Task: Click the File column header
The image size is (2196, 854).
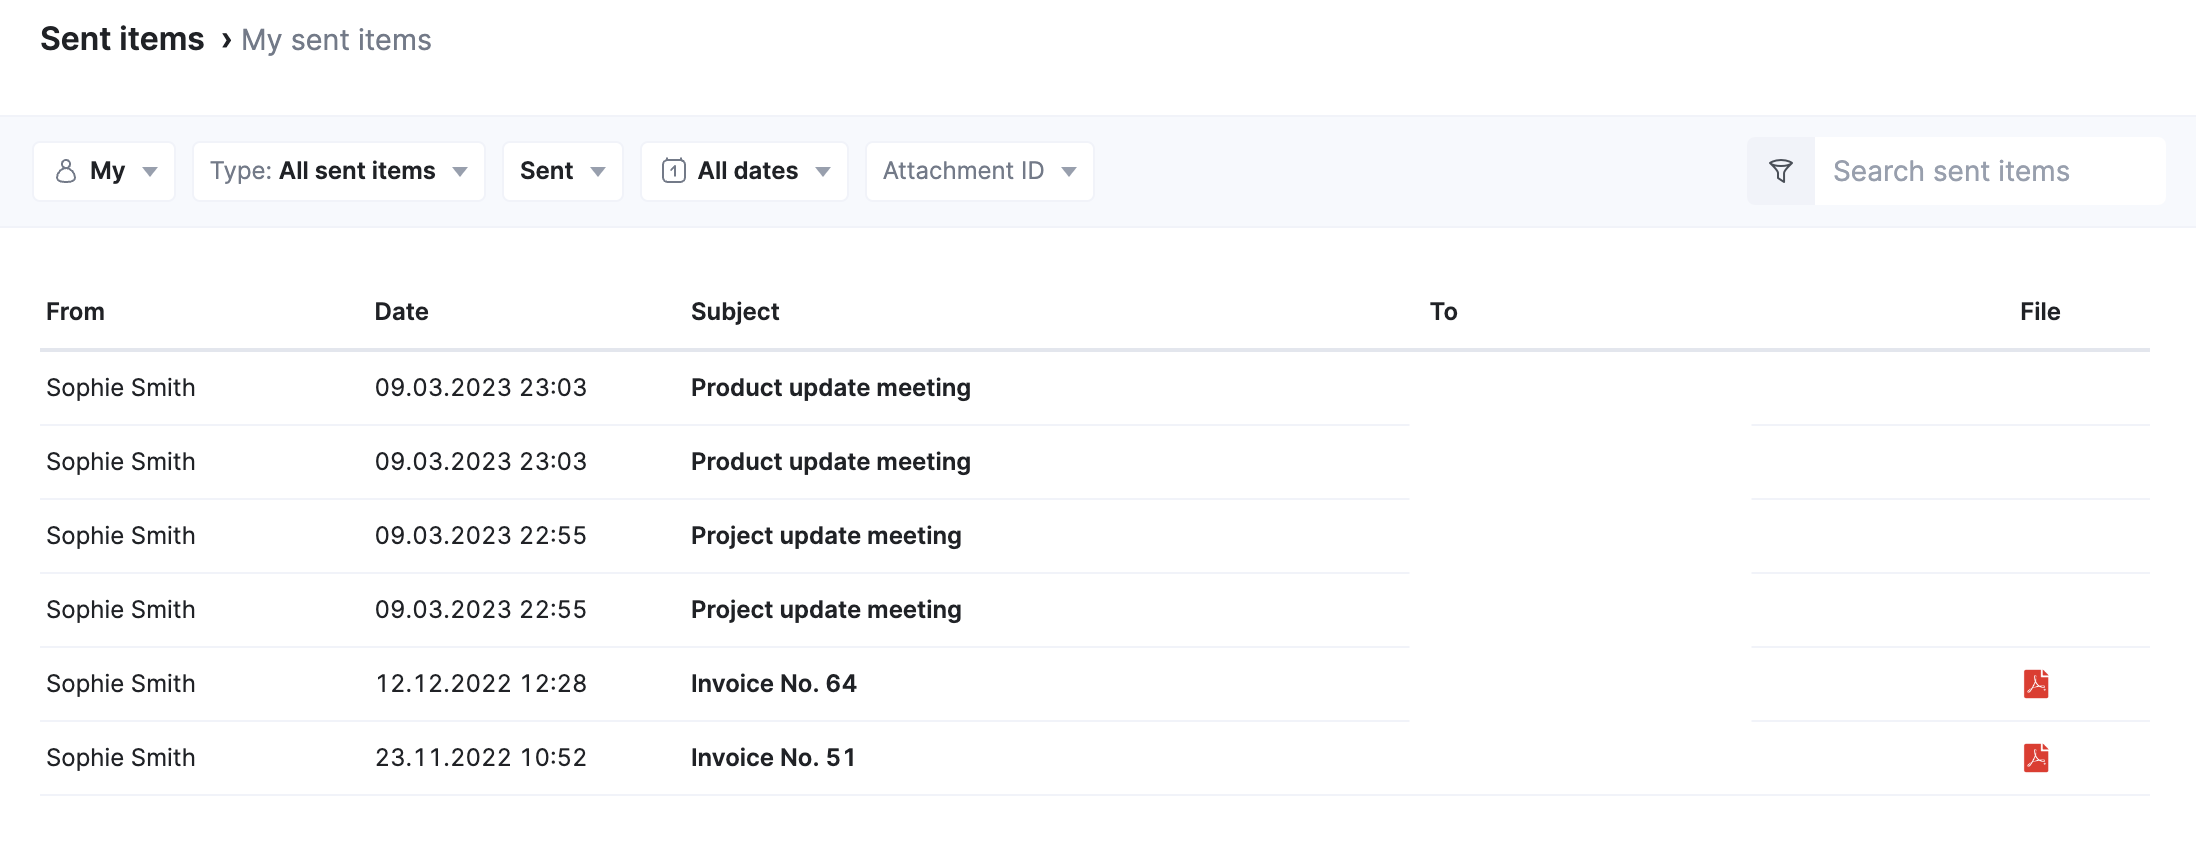Action: [2040, 312]
